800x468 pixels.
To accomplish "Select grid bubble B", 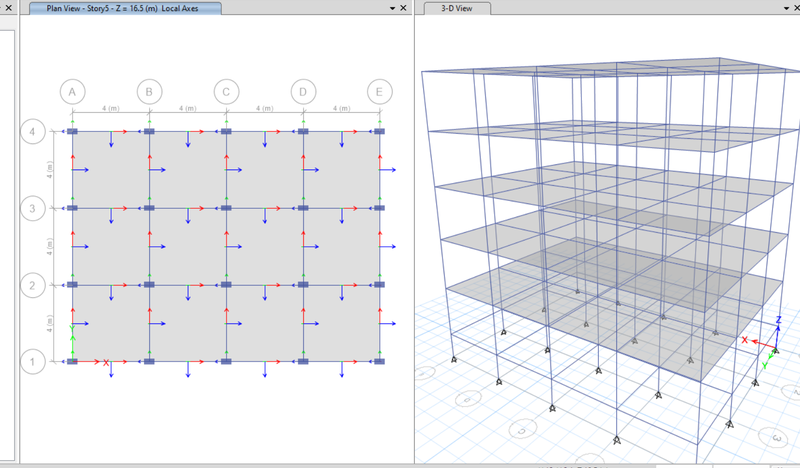I will [x=149, y=92].
